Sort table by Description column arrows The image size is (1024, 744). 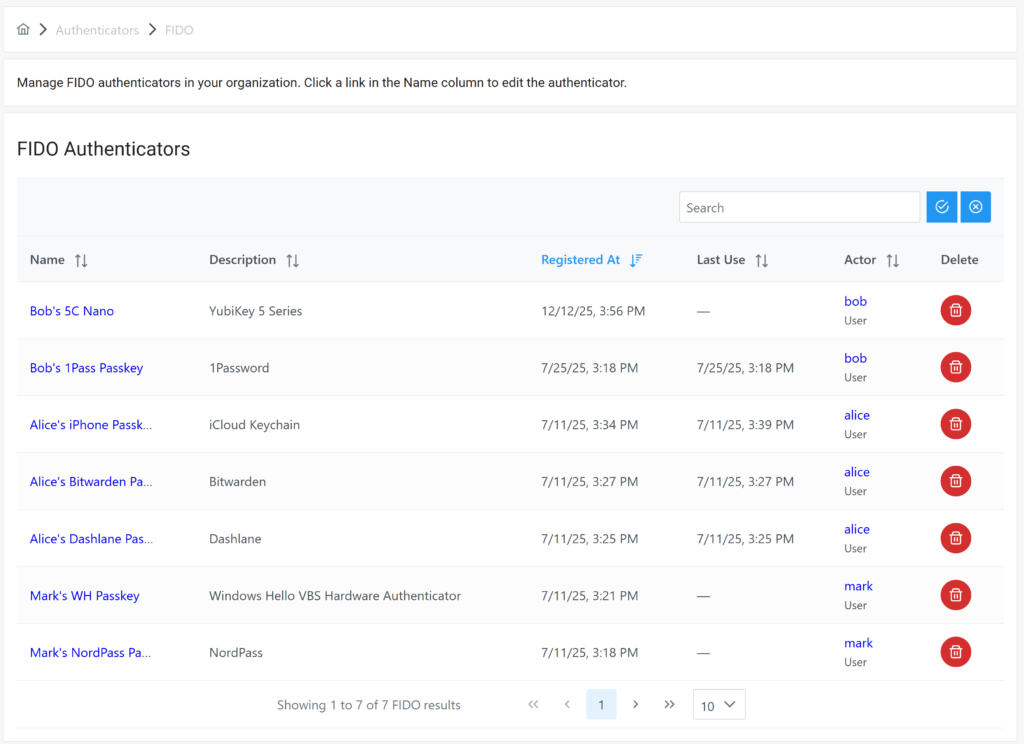[293, 261]
